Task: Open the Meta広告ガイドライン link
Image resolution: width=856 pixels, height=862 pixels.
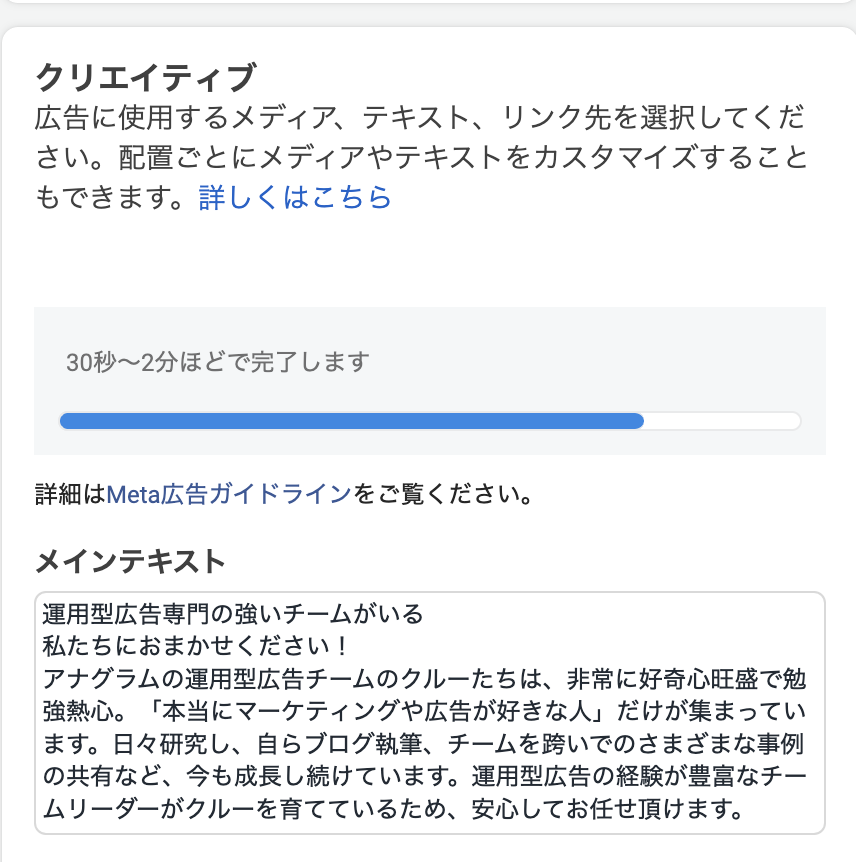Action: [x=229, y=493]
